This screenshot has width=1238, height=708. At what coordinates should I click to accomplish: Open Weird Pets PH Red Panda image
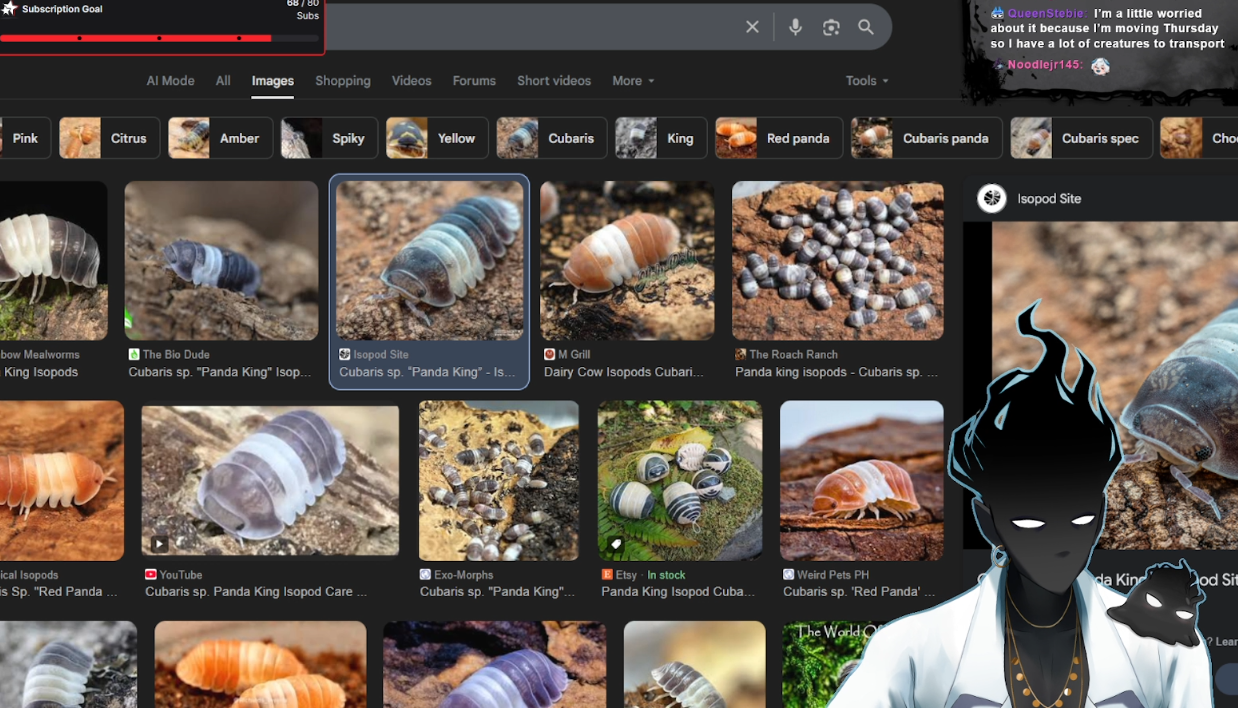861,480
